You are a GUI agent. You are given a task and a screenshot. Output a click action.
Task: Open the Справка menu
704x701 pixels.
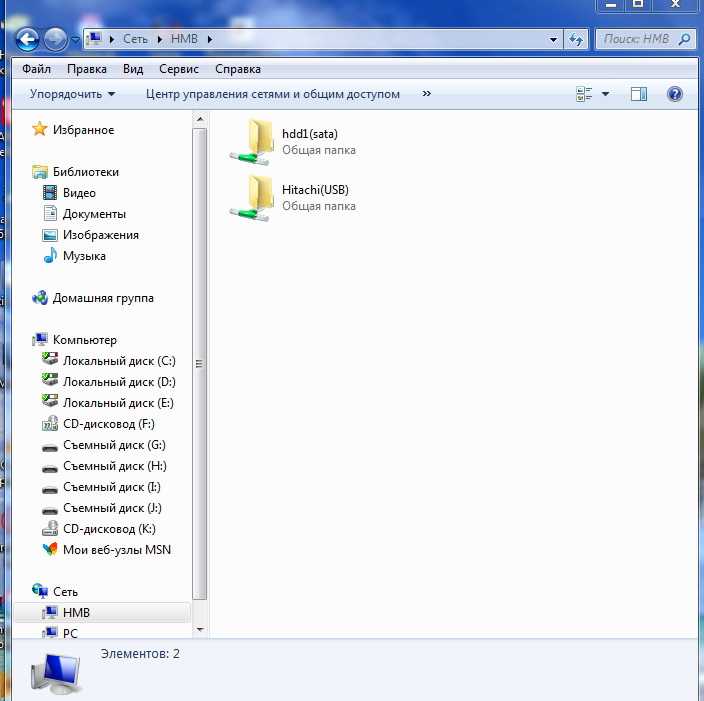click(x=238, y=69)
